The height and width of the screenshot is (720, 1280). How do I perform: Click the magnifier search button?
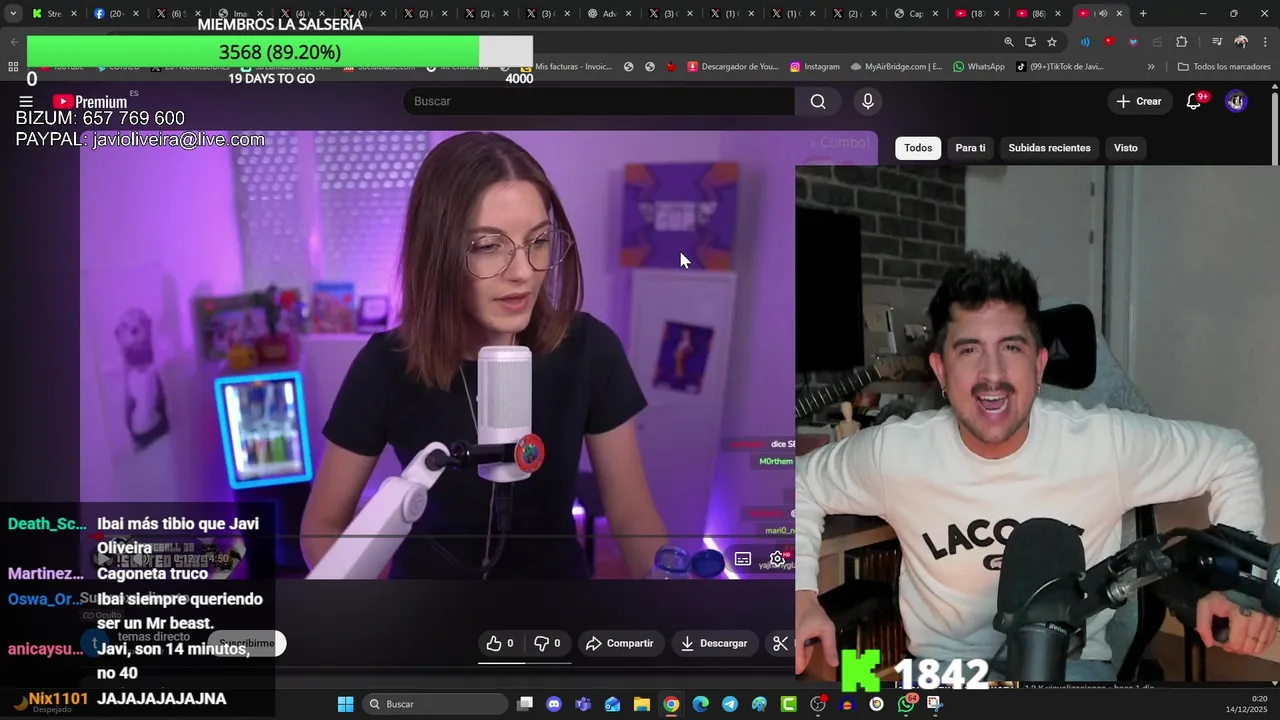[818, 101]
